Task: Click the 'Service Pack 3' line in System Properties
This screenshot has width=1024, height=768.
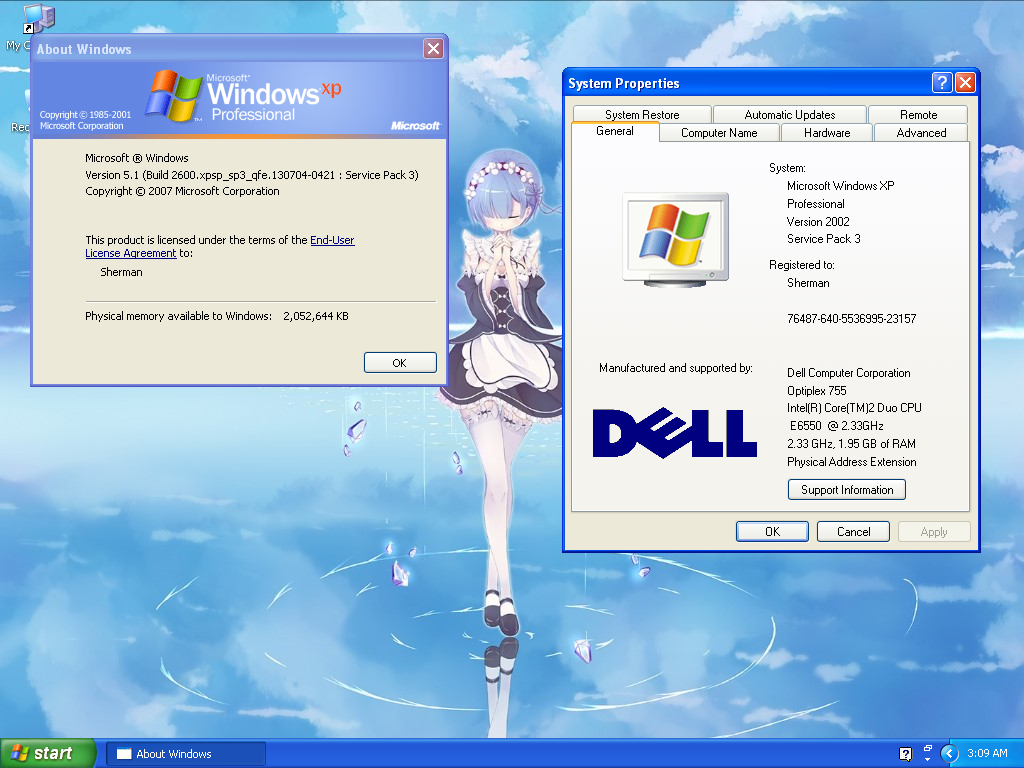Action: coord(823,239)
